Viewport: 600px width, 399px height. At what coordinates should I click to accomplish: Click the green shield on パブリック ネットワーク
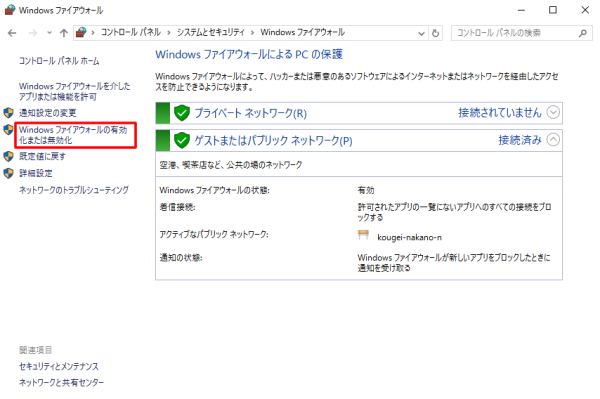point(182,140)
